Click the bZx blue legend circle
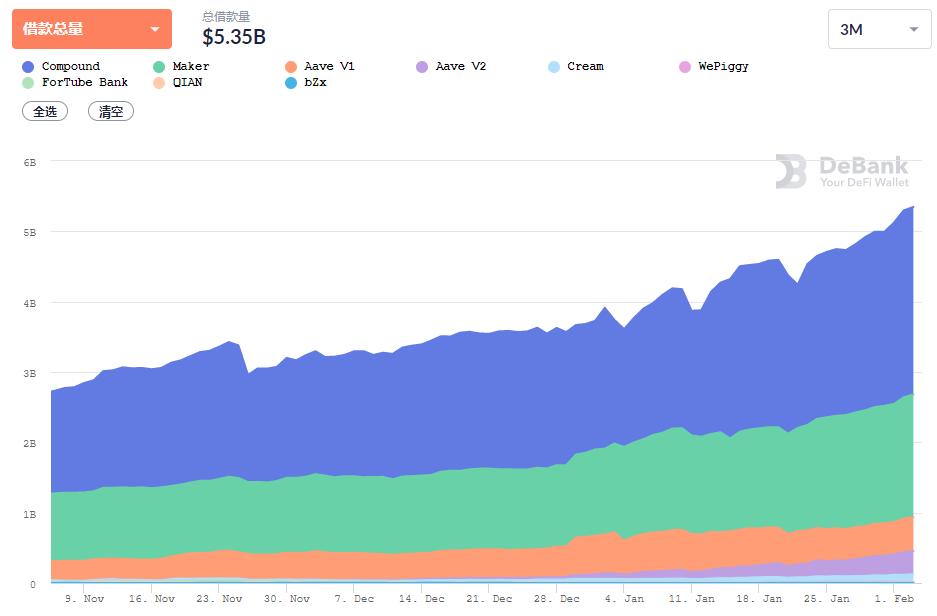 291,83
